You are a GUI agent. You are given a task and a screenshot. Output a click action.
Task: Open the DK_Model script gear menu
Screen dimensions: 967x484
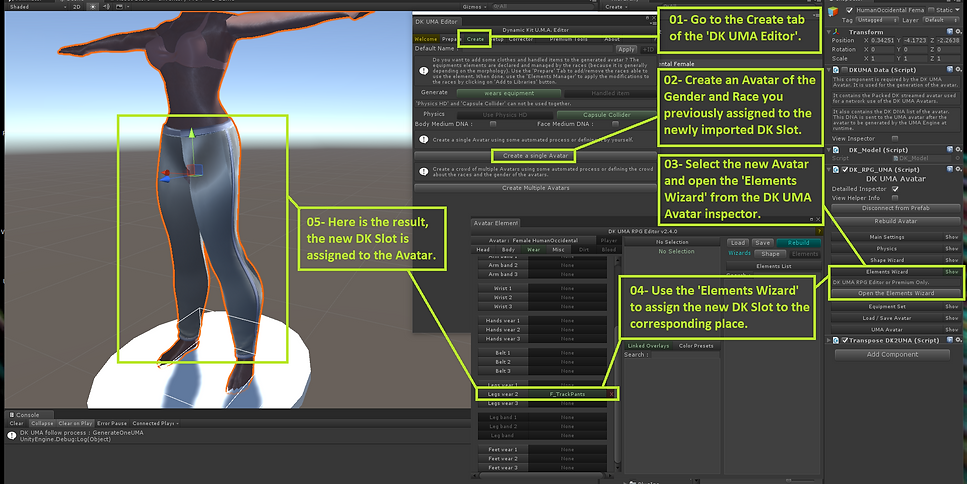958,150
